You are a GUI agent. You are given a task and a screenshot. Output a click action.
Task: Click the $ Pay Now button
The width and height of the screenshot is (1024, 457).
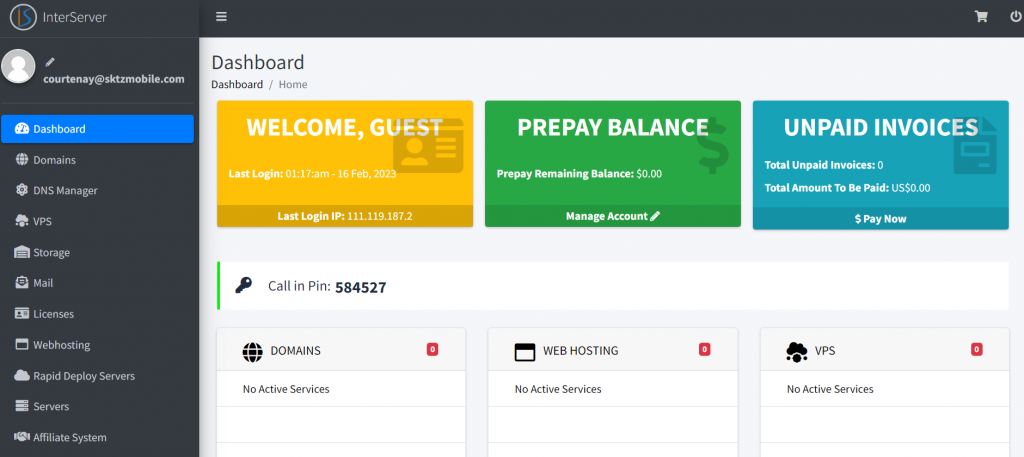(x=880, y=219)
